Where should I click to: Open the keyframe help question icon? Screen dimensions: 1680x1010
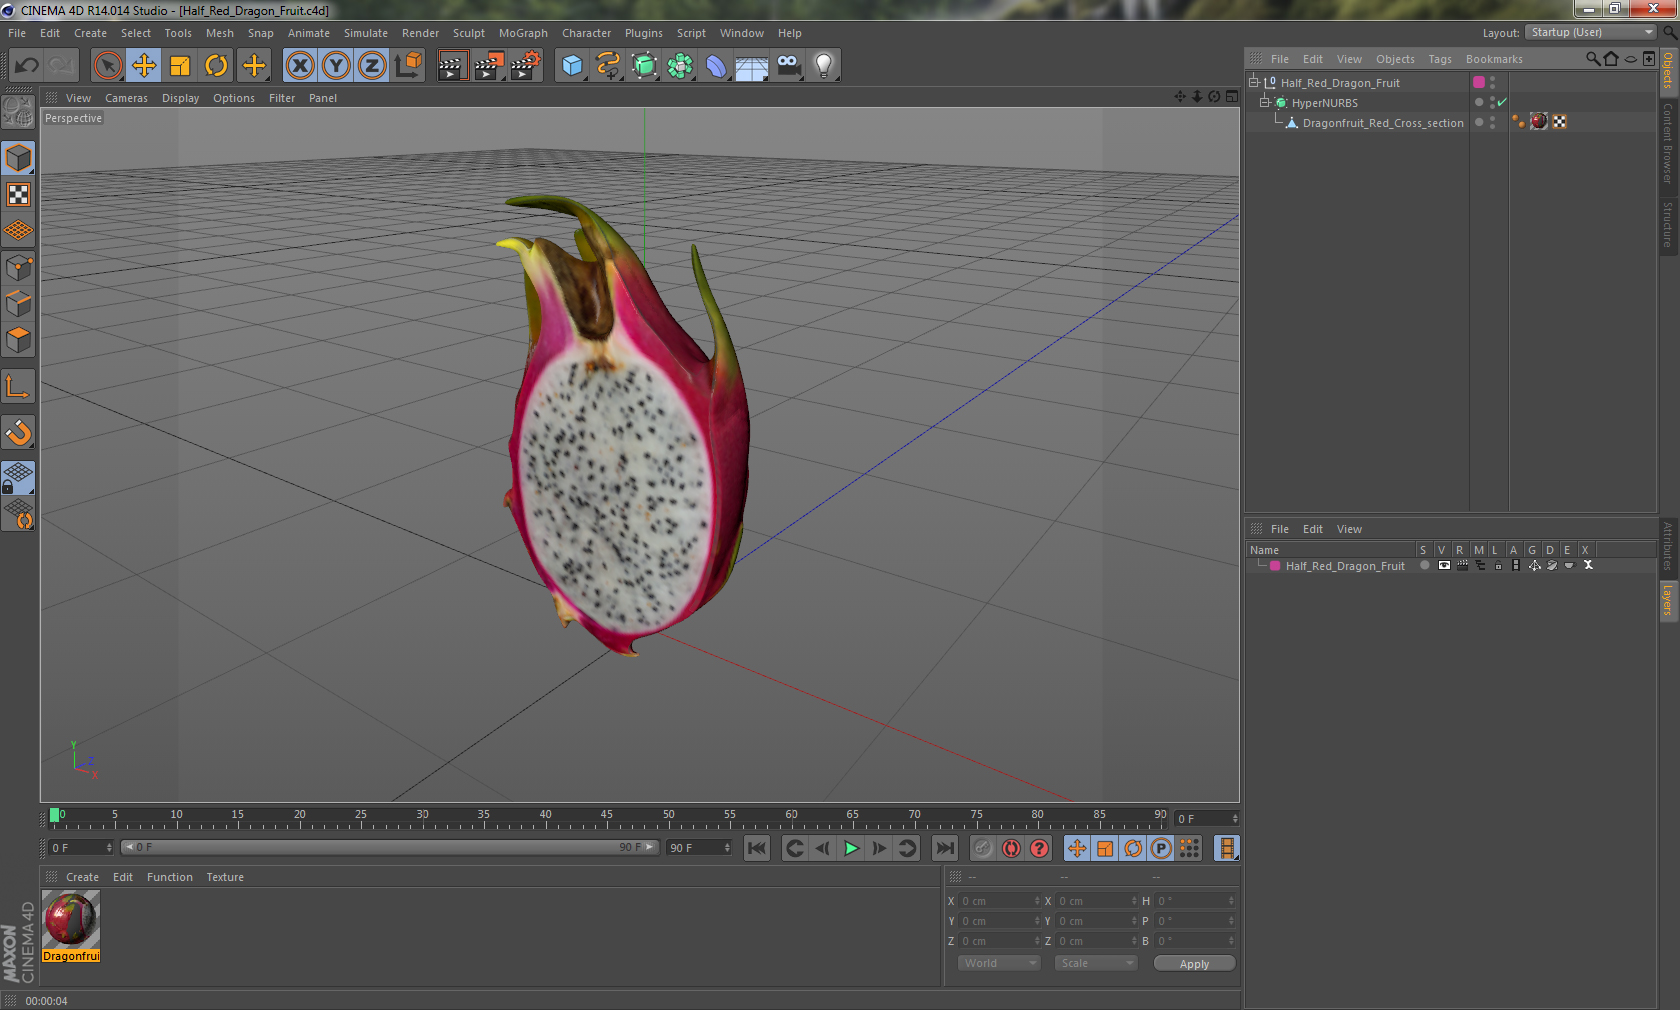[x=1040, y=848]
